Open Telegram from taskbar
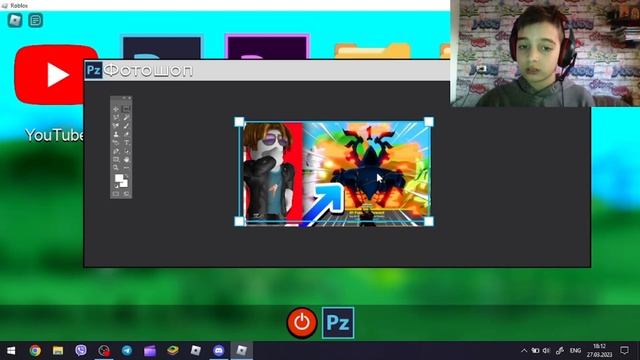 pos(127,351)
